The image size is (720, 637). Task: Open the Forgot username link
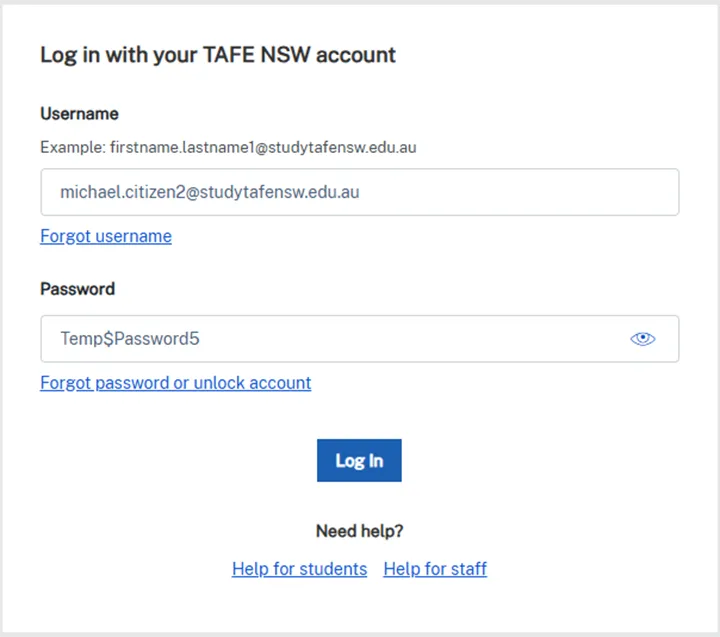point(106,236)
